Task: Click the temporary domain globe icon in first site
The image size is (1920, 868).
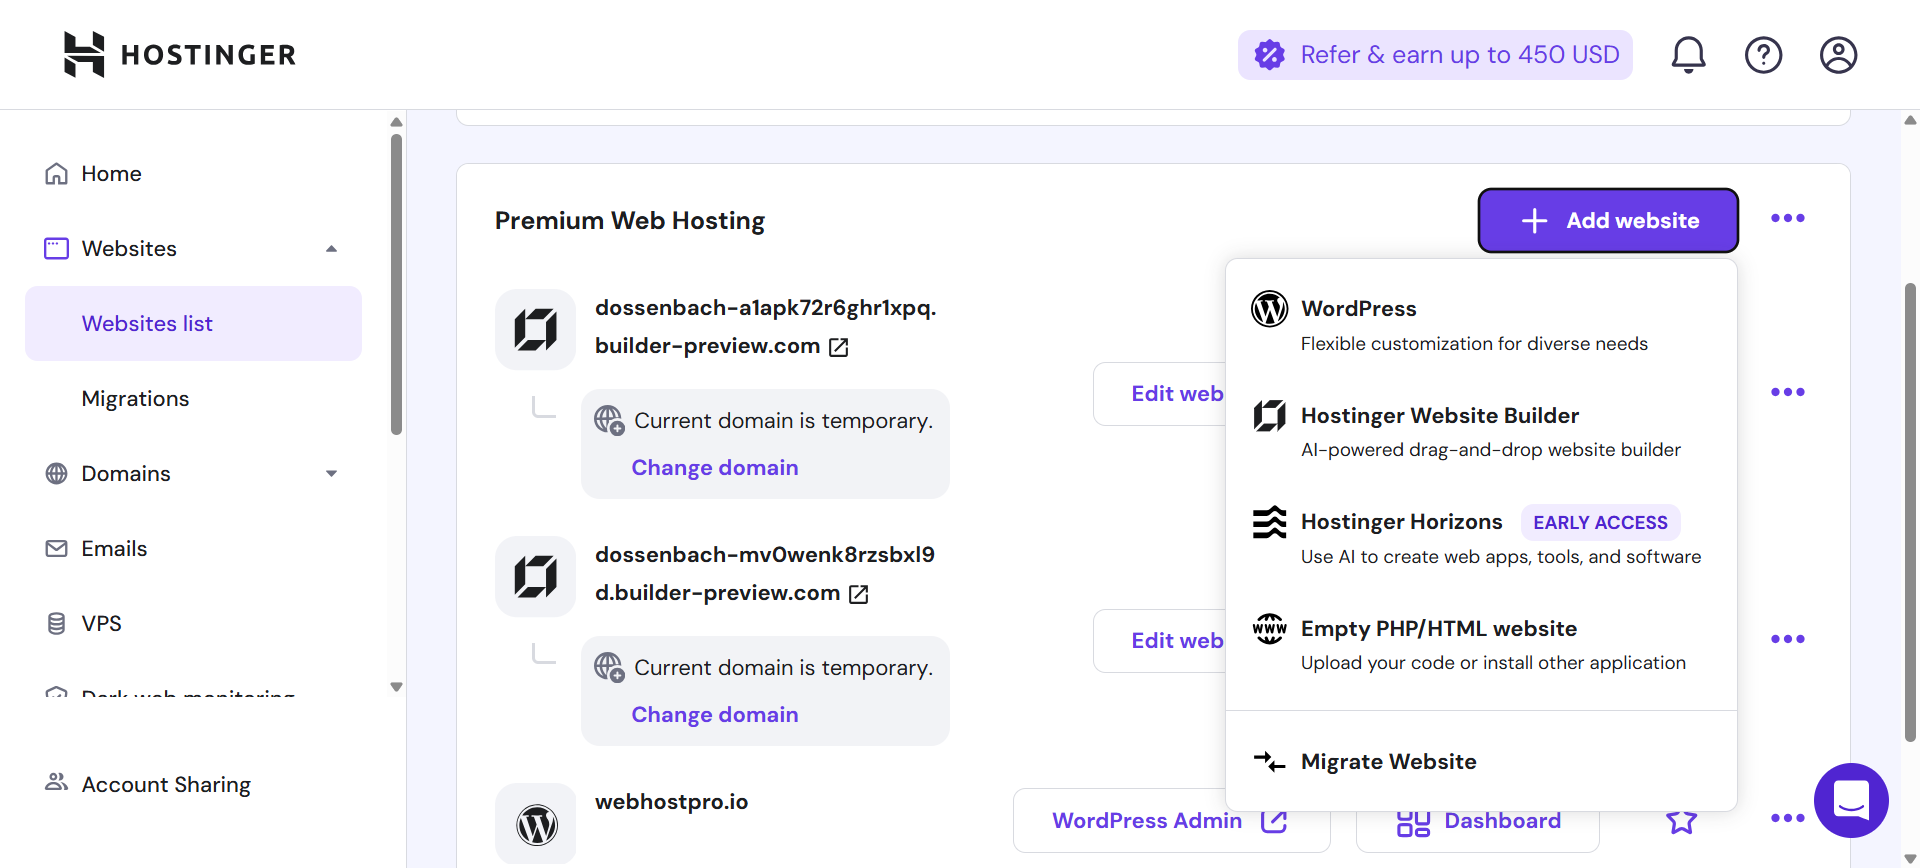Action: pos(609,421)
